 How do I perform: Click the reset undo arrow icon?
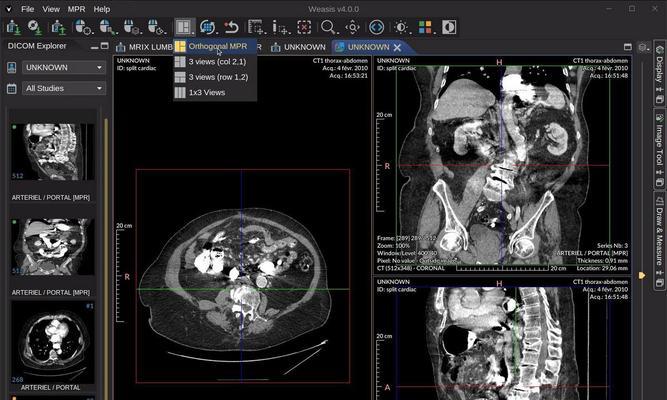232,27
